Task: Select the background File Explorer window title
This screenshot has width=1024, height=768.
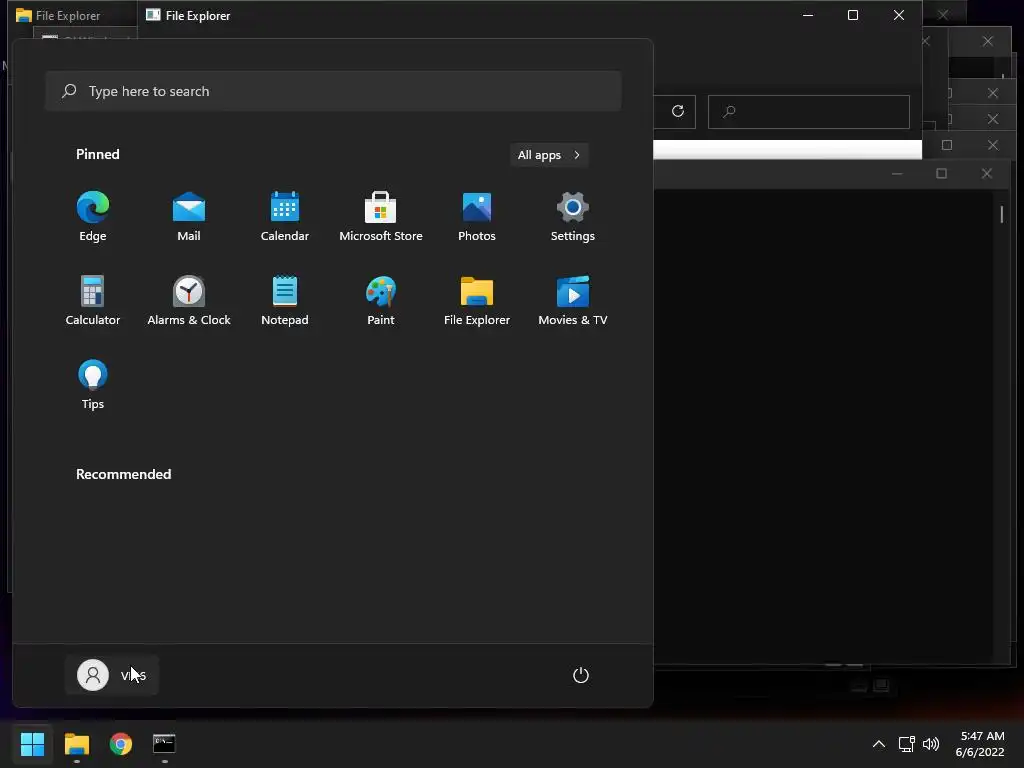Action: [x=68, y=16]
